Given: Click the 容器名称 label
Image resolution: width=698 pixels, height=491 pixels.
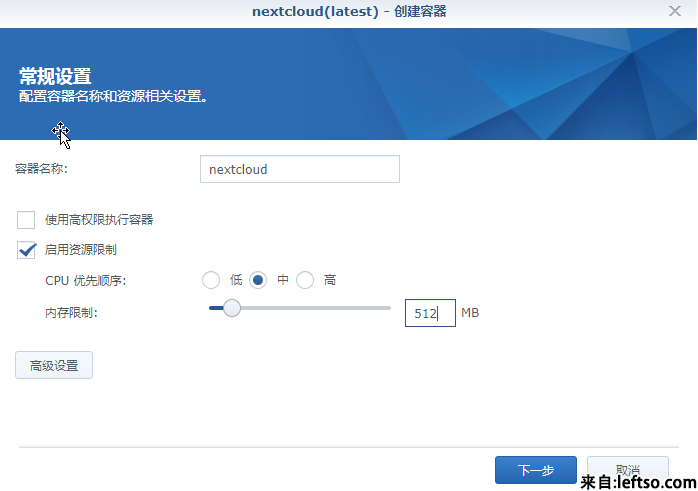Looking at the screenshot, I should 41,169.
